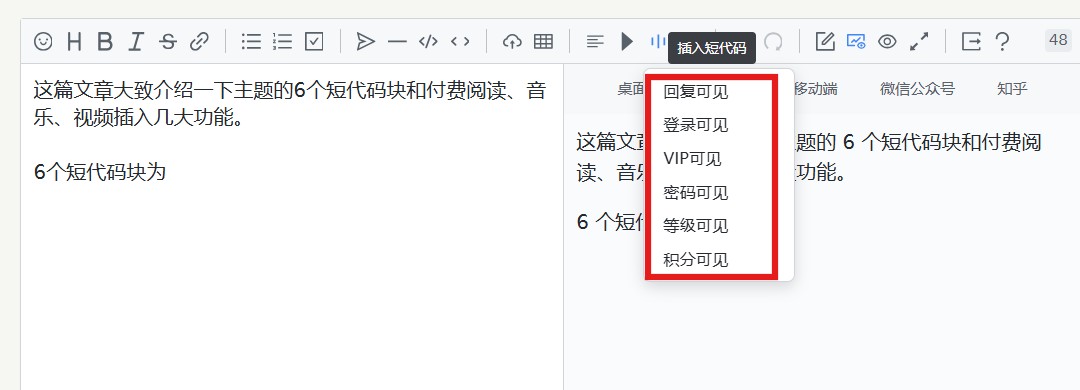The height and width of the screenshot is (390, 1080).
Task: Click the 48 character counter
Action: pyautogui.click(x=1057, y=41)
